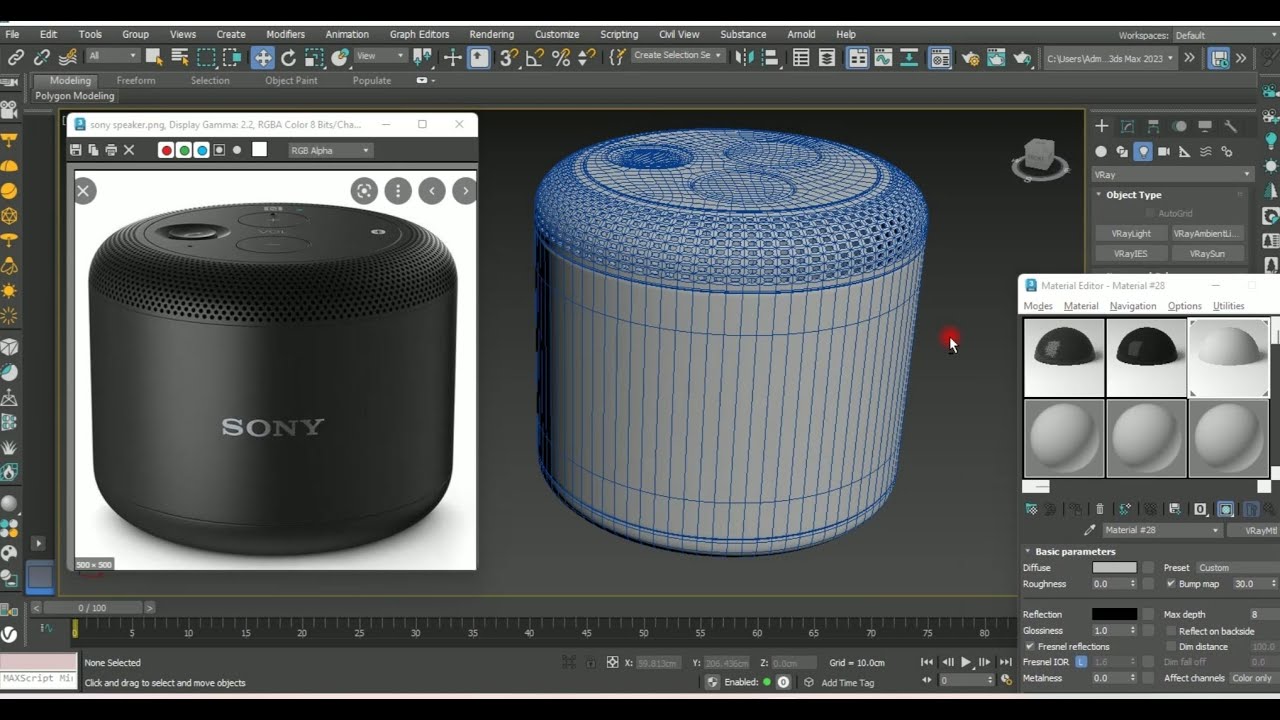The width and height of the screenshot is (1280, 720).
Task: Open the Graph Editors menu
Action: [419, 34]
